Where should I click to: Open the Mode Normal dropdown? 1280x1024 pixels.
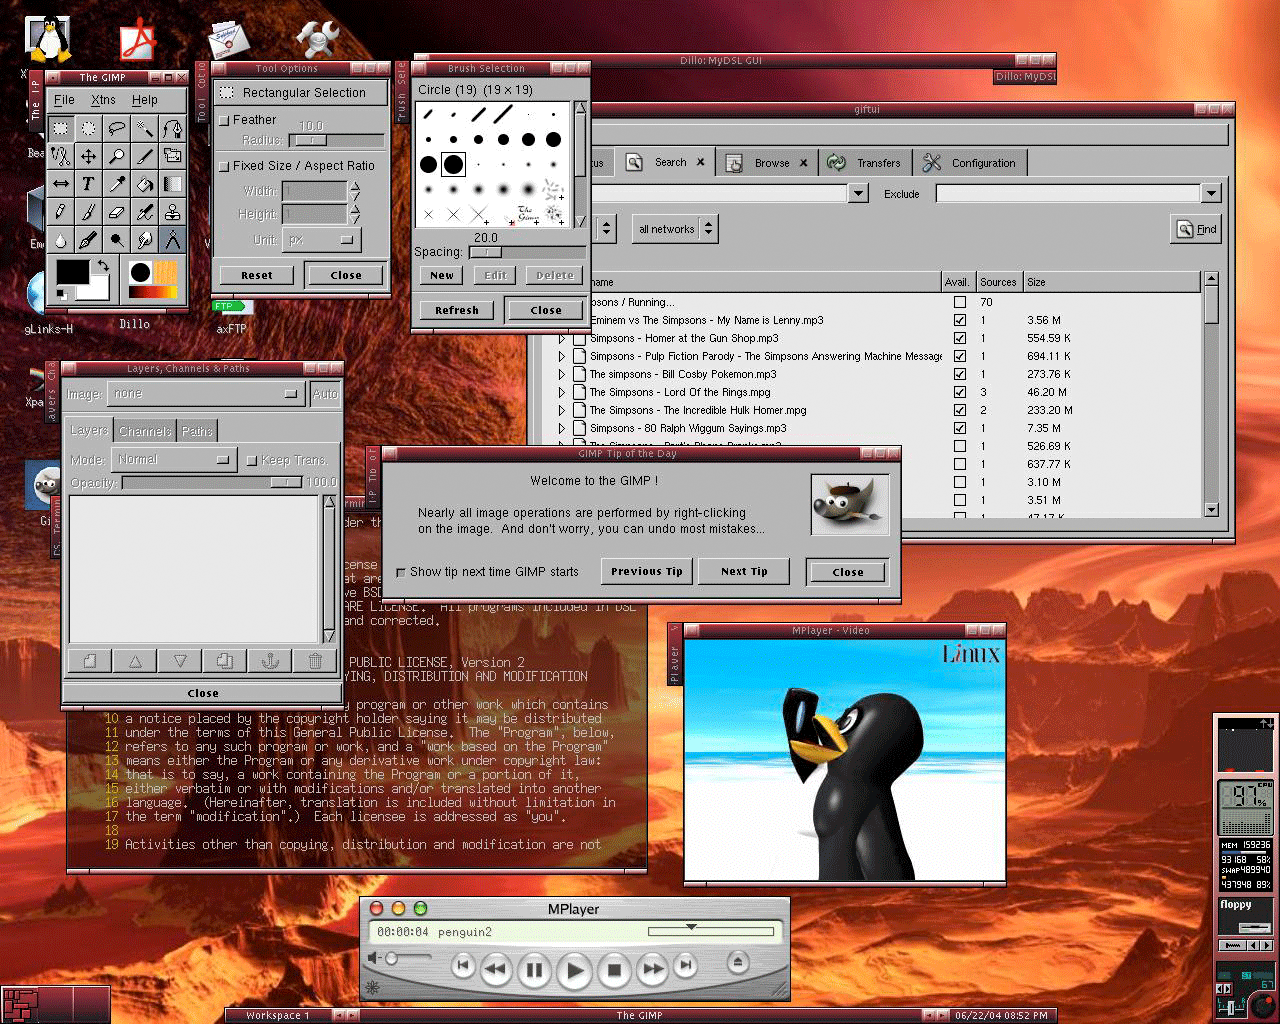coord(174,460)
